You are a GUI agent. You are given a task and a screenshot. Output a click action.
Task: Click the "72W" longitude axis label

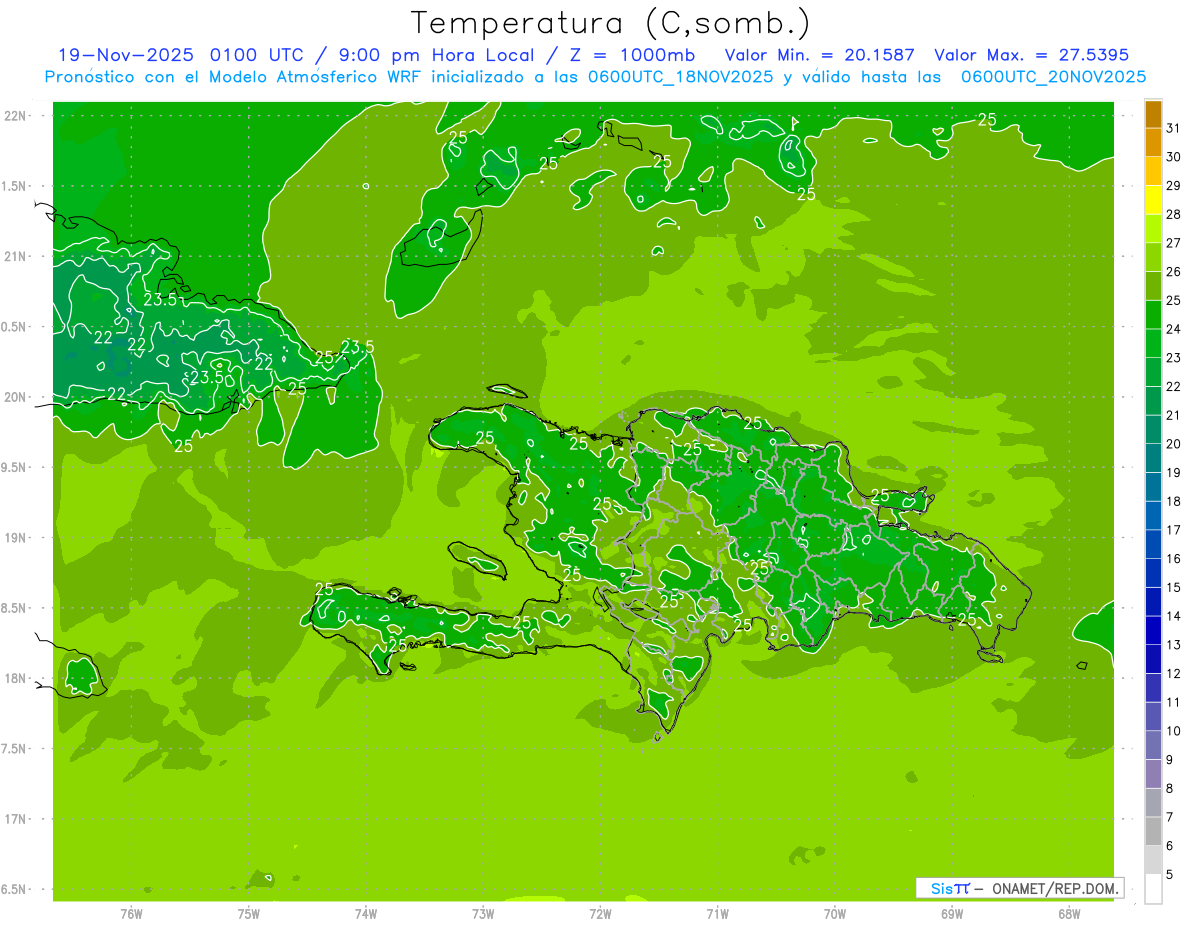click(600, 914)
